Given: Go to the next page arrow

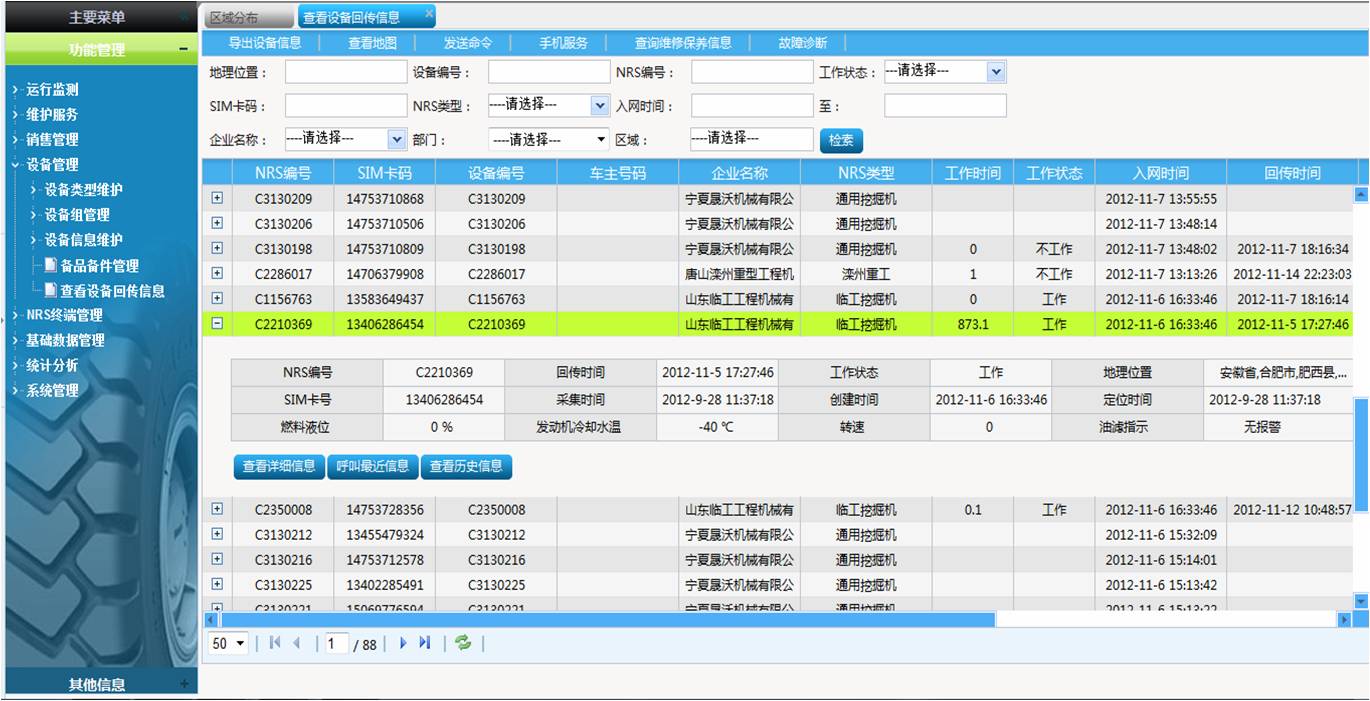Looking at the screenshot, I should [403, 643].
